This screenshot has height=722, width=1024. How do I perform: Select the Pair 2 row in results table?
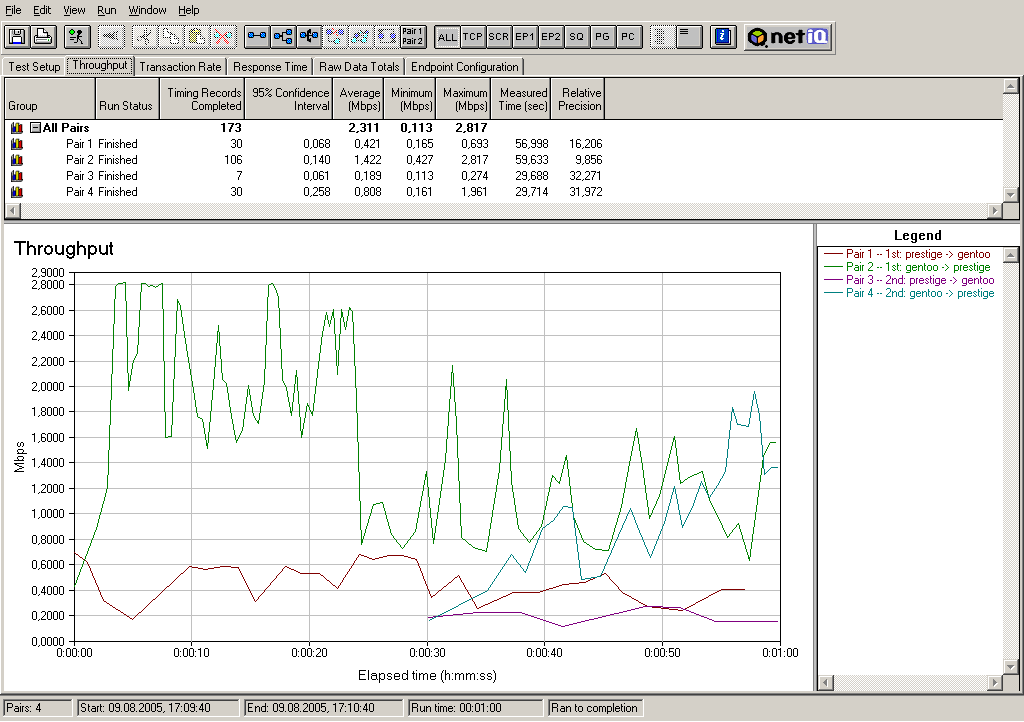pos(80,160)
